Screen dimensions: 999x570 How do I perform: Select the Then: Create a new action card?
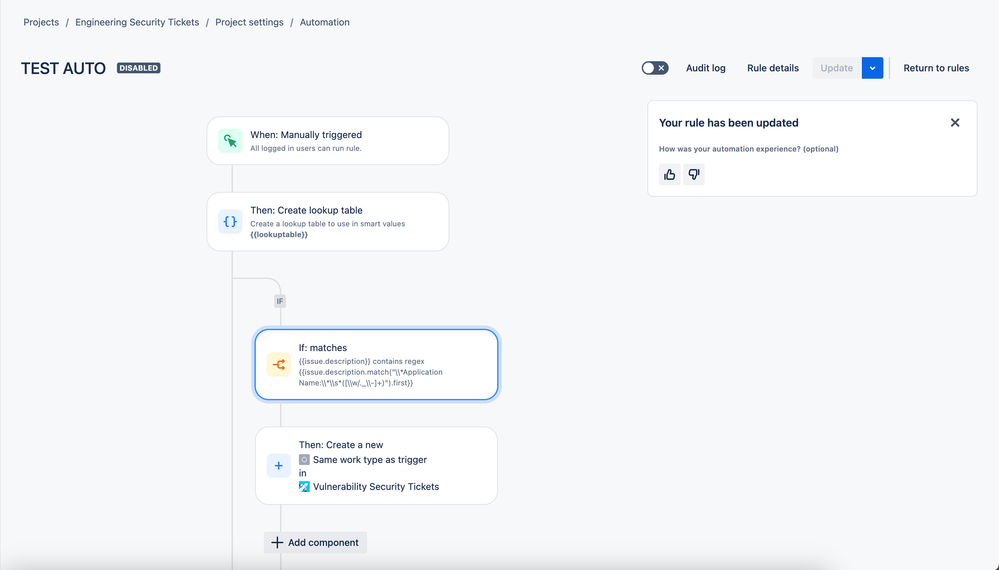click(376, 466)
